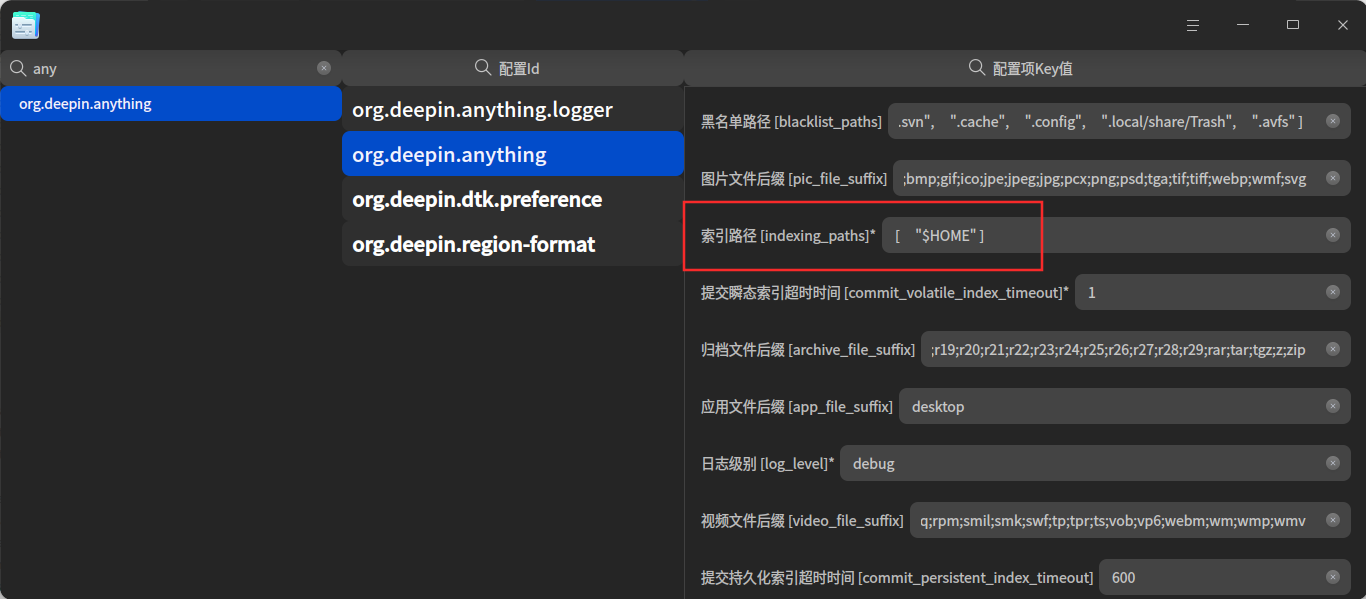Edit the log_level field showing debug

pyautogui.click(x=1095, y=463)
